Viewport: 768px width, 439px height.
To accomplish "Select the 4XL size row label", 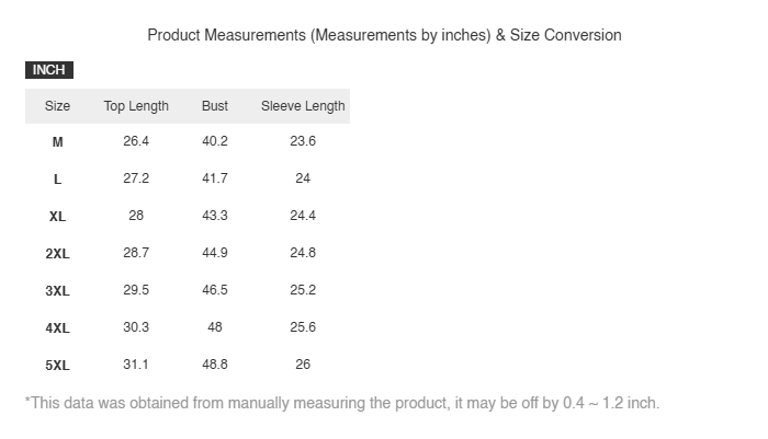I will point(57,328).
